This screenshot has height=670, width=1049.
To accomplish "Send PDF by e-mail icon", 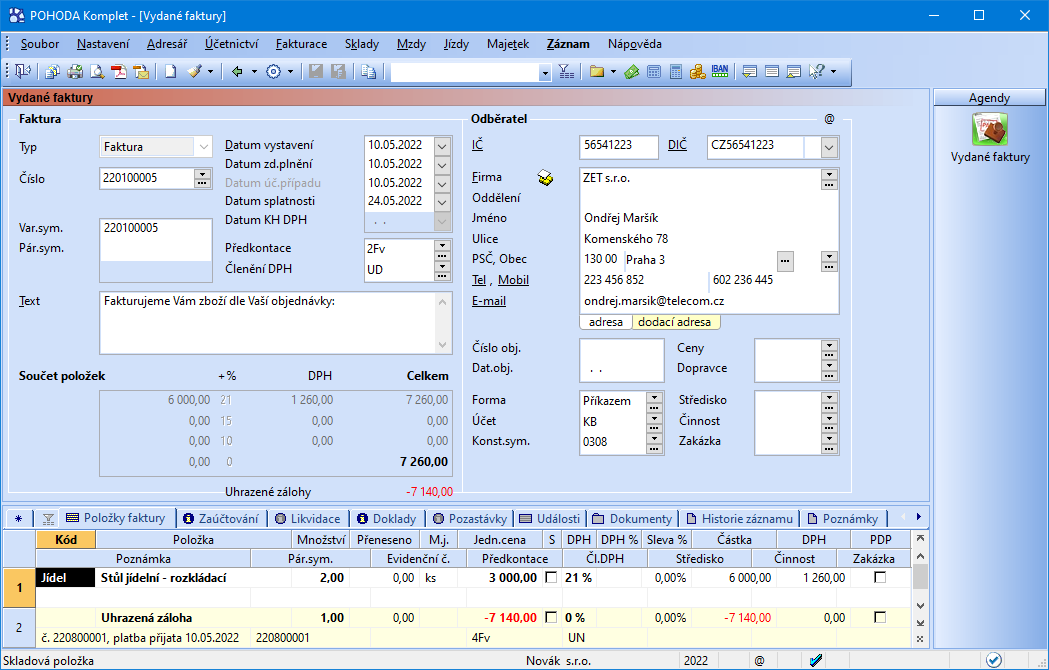I will coord(141,72).
